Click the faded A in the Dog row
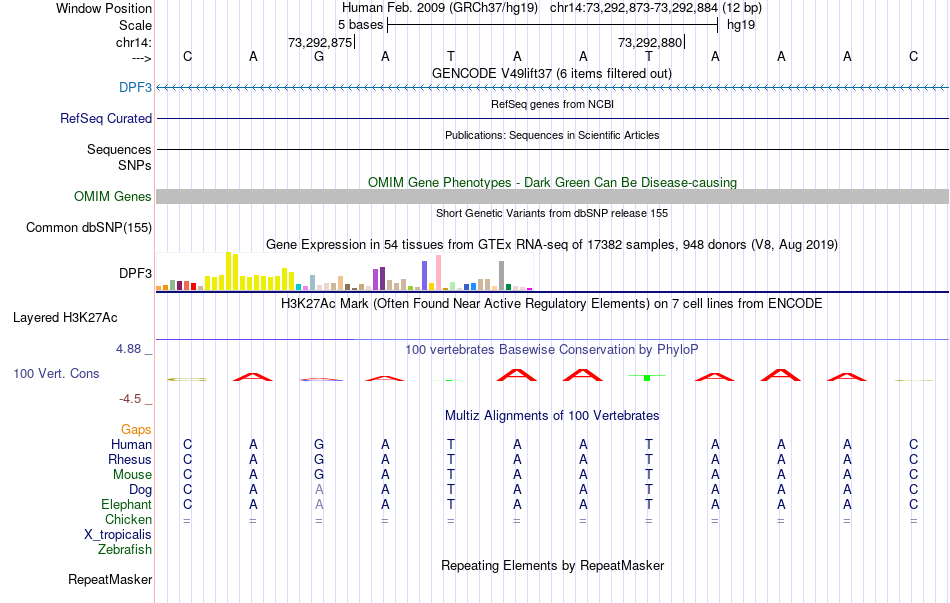The width and height of the screenshot is (950, 603). [x=319, y=489]
